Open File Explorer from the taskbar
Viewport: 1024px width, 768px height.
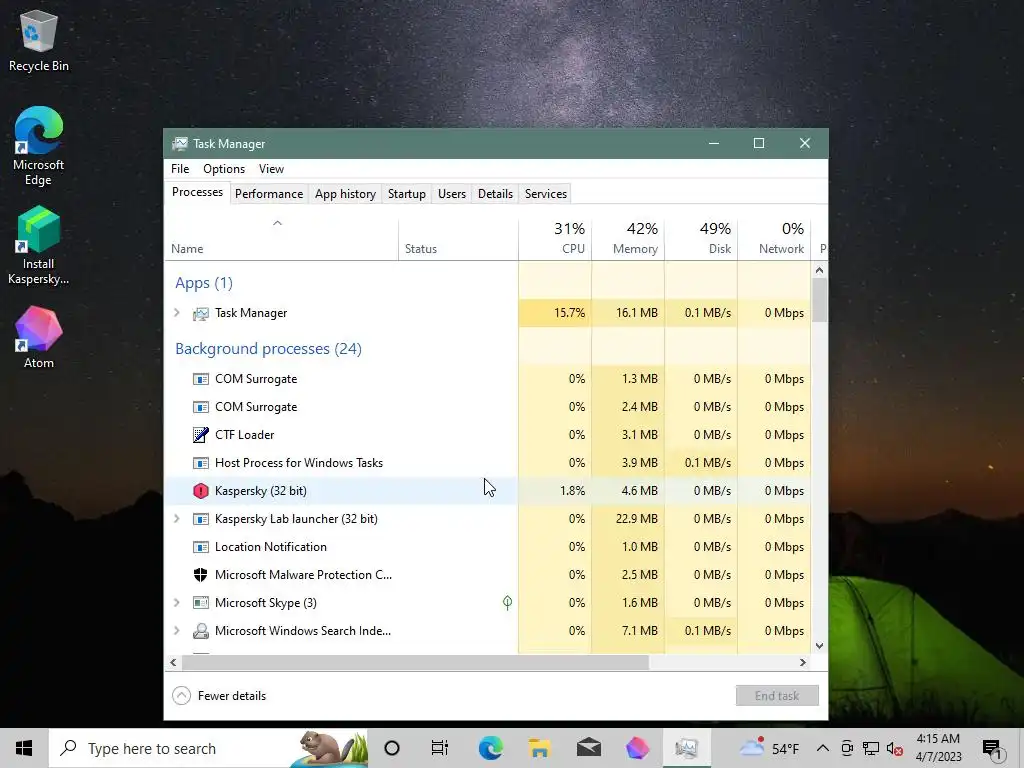(x=539, y=748)
